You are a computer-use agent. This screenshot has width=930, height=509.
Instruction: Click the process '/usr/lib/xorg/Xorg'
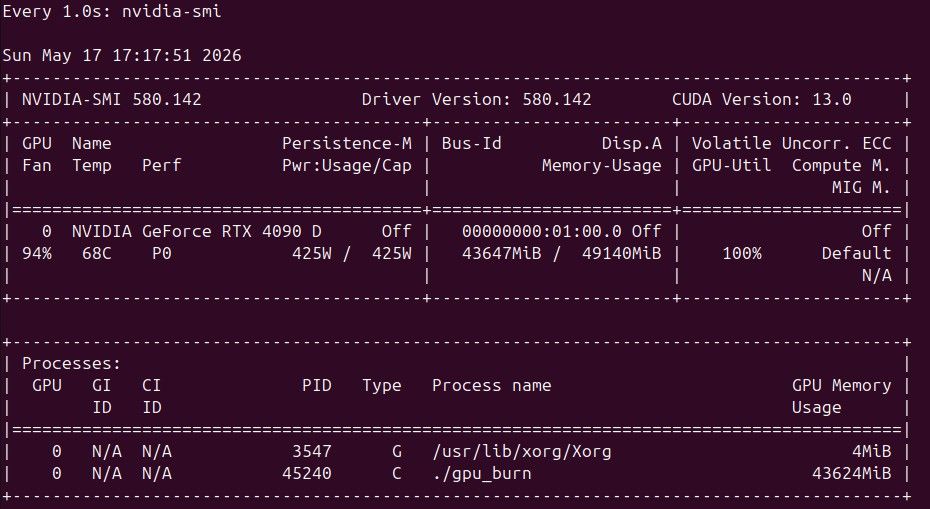(522, 451)
